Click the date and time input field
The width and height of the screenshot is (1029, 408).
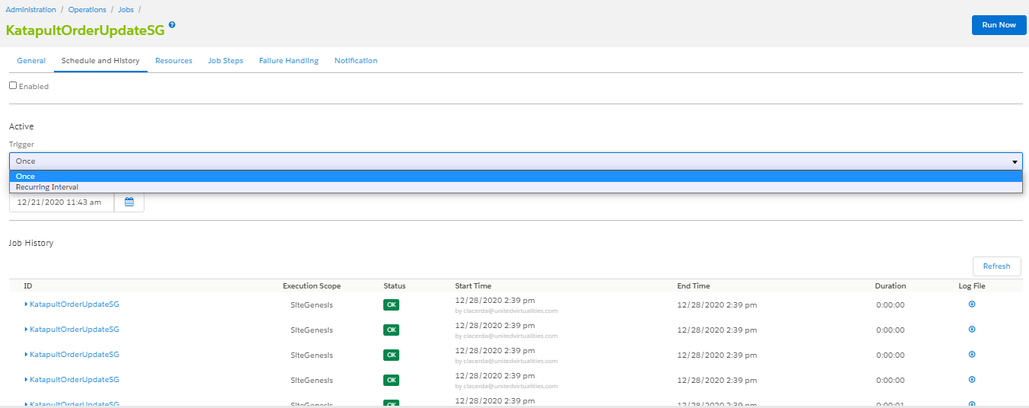click(x=62, y=203)
